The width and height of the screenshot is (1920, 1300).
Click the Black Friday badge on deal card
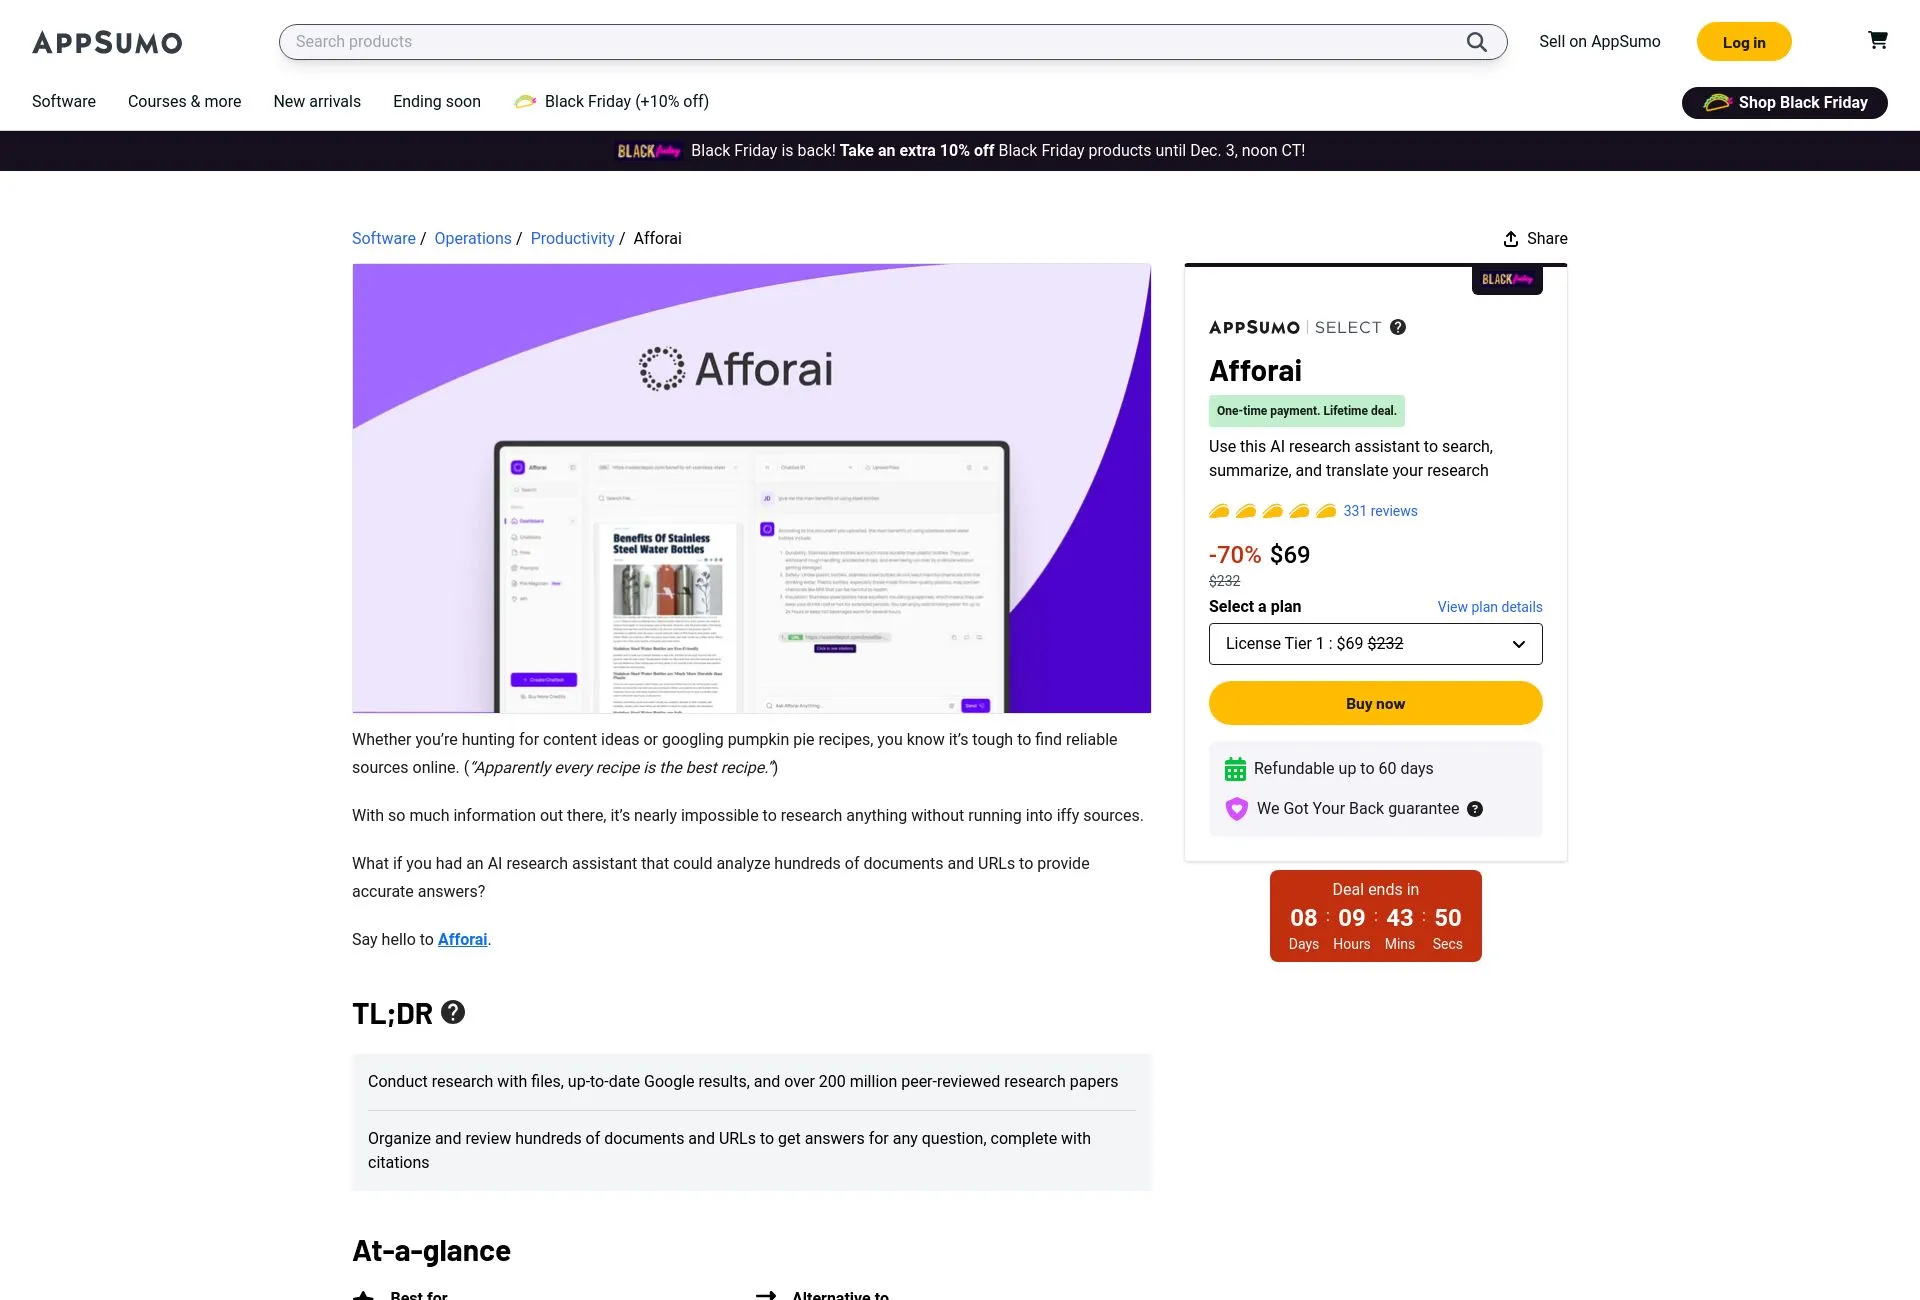[1507, 280]
